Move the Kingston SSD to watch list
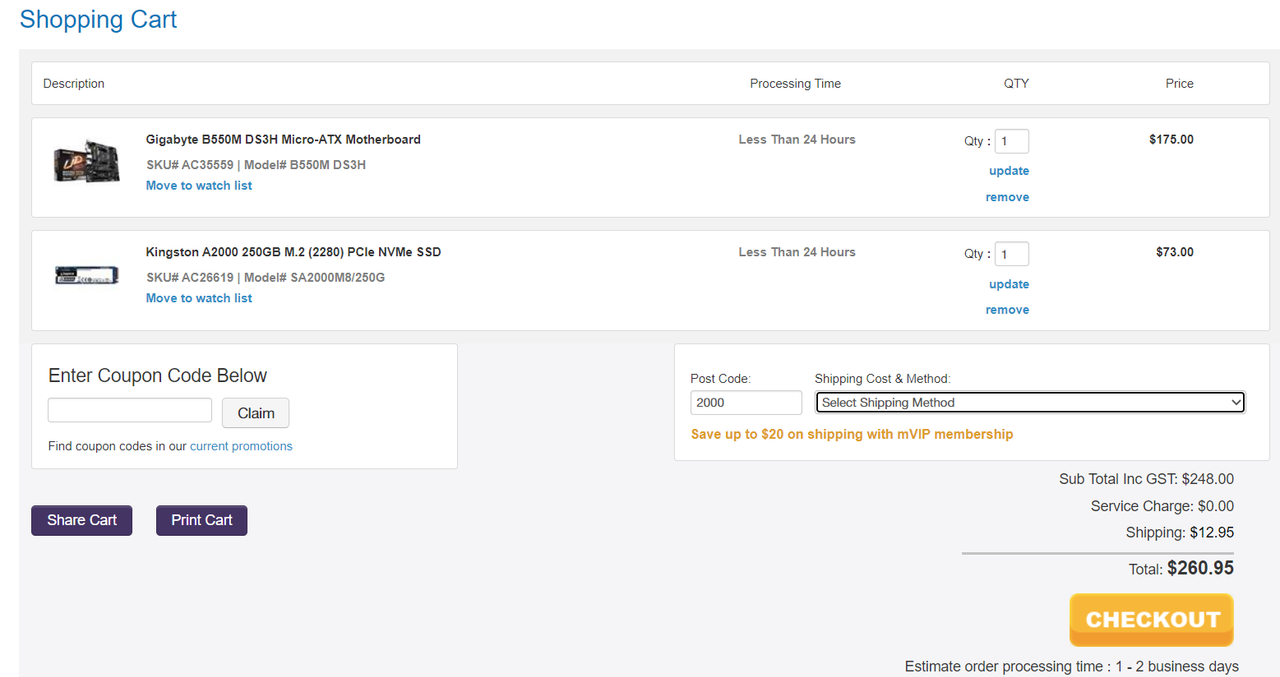Viewport: 1280px width, 677px height. coord(199,298)
